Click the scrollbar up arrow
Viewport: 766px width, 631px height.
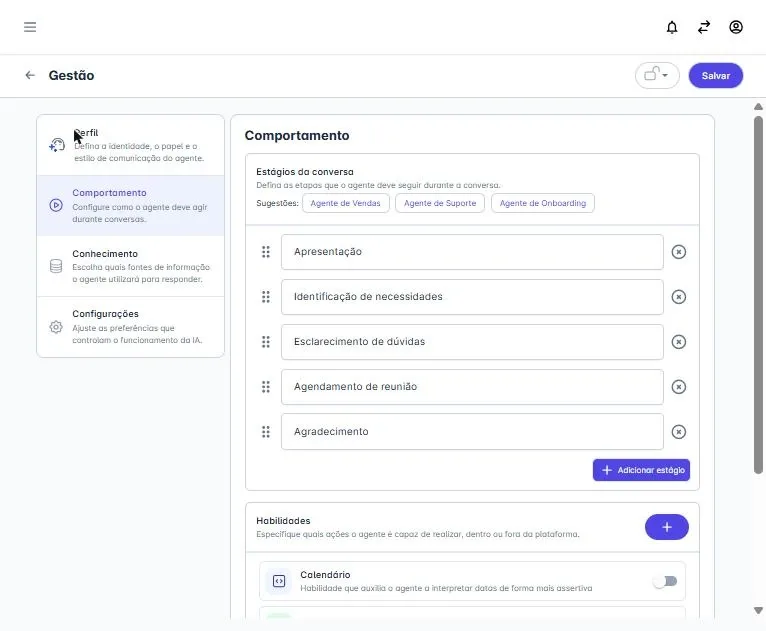point(758,106)
